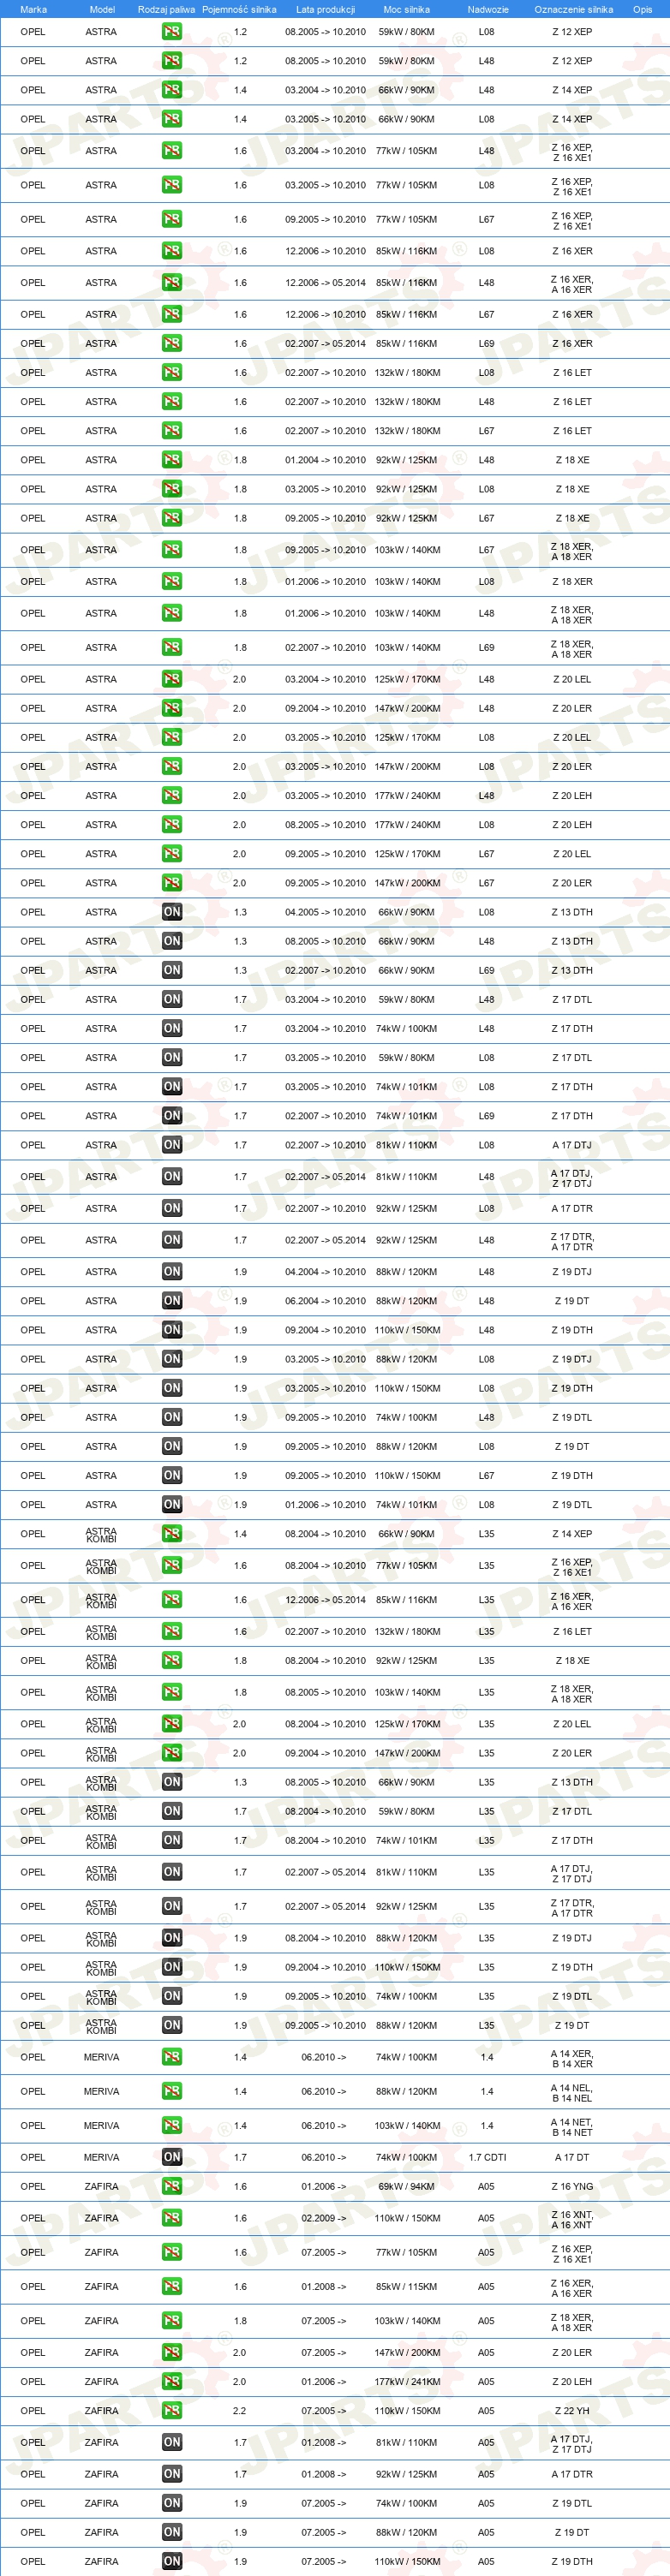The width and height of the screenshot is (670, 2576).
Task: Click petrol icon in Astra L67 Z 16 LET row
Action: coord(172,431)
